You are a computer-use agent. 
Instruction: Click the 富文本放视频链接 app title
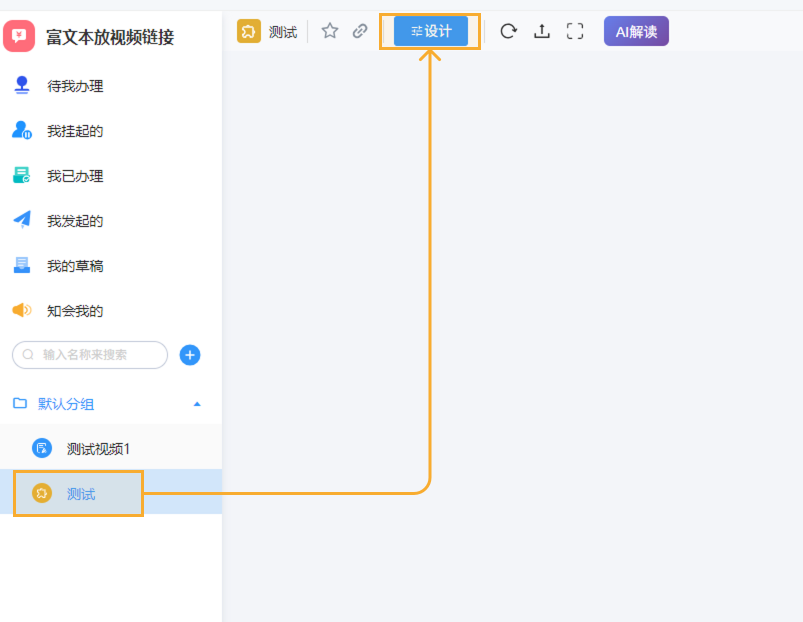tap(110, 37)
